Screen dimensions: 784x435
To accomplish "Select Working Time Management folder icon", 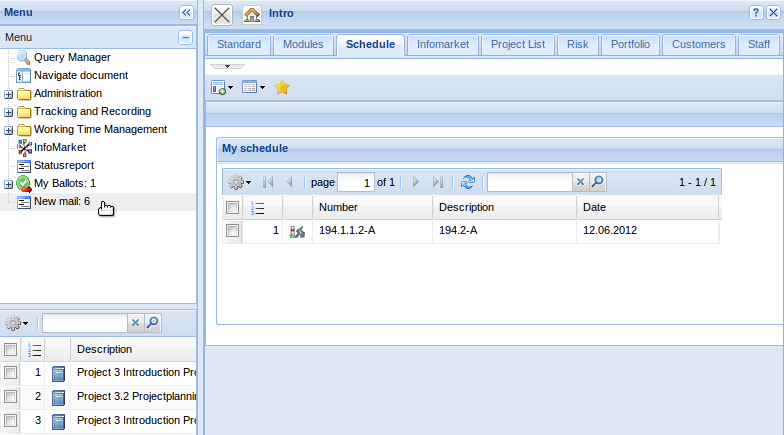I will coord(24,130).
